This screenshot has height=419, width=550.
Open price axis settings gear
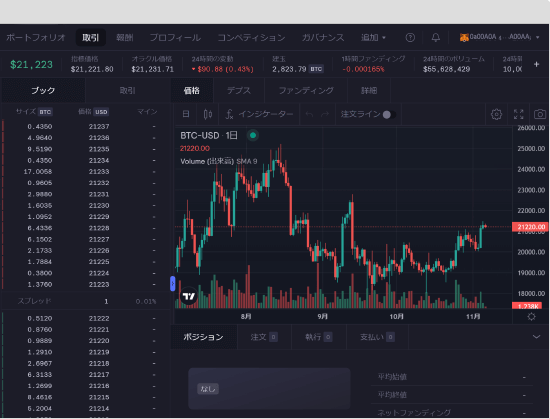[x=531, y=317]
